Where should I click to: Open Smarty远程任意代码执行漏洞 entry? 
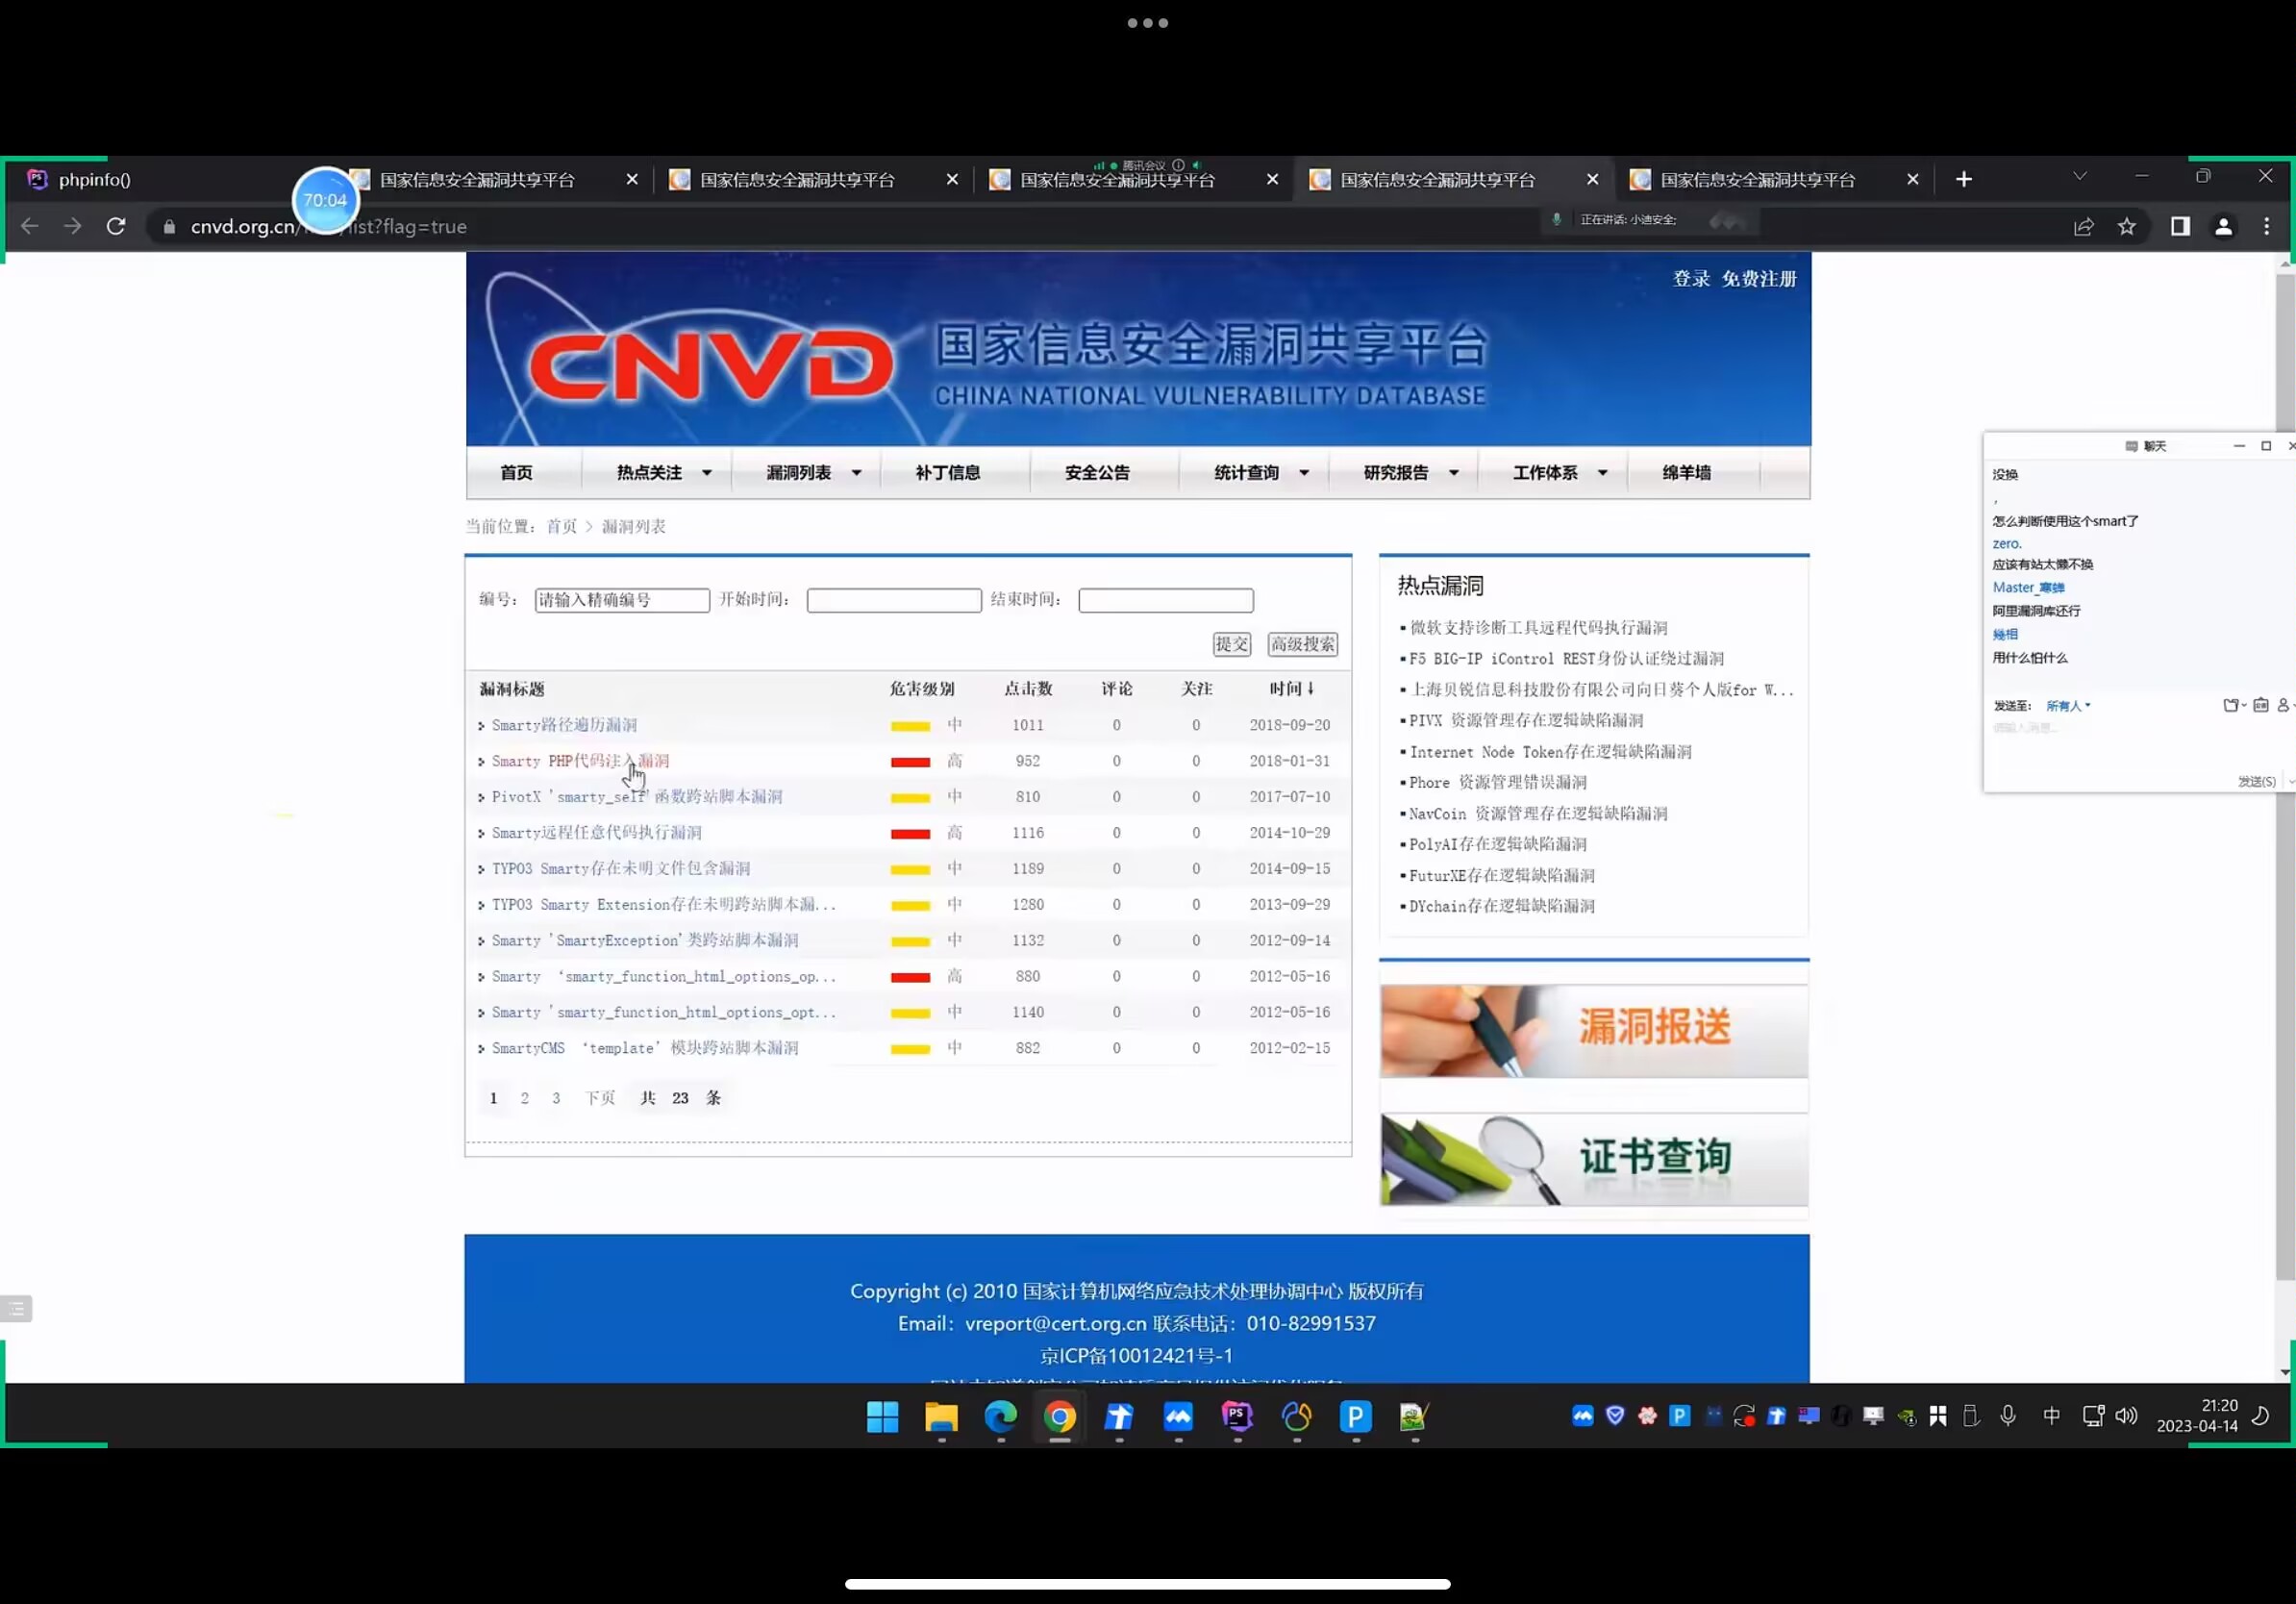pyautogui.click(x=596, y=833)
